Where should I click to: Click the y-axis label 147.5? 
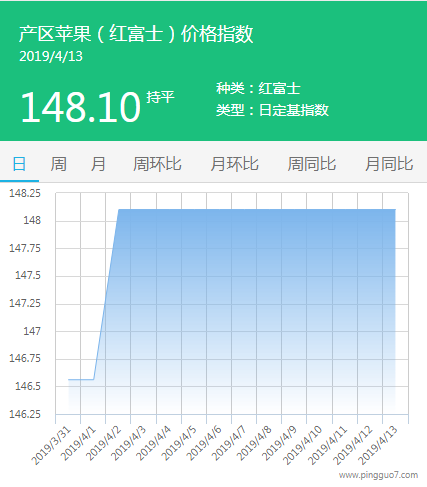pyautogui.click(x=28, y=275)
